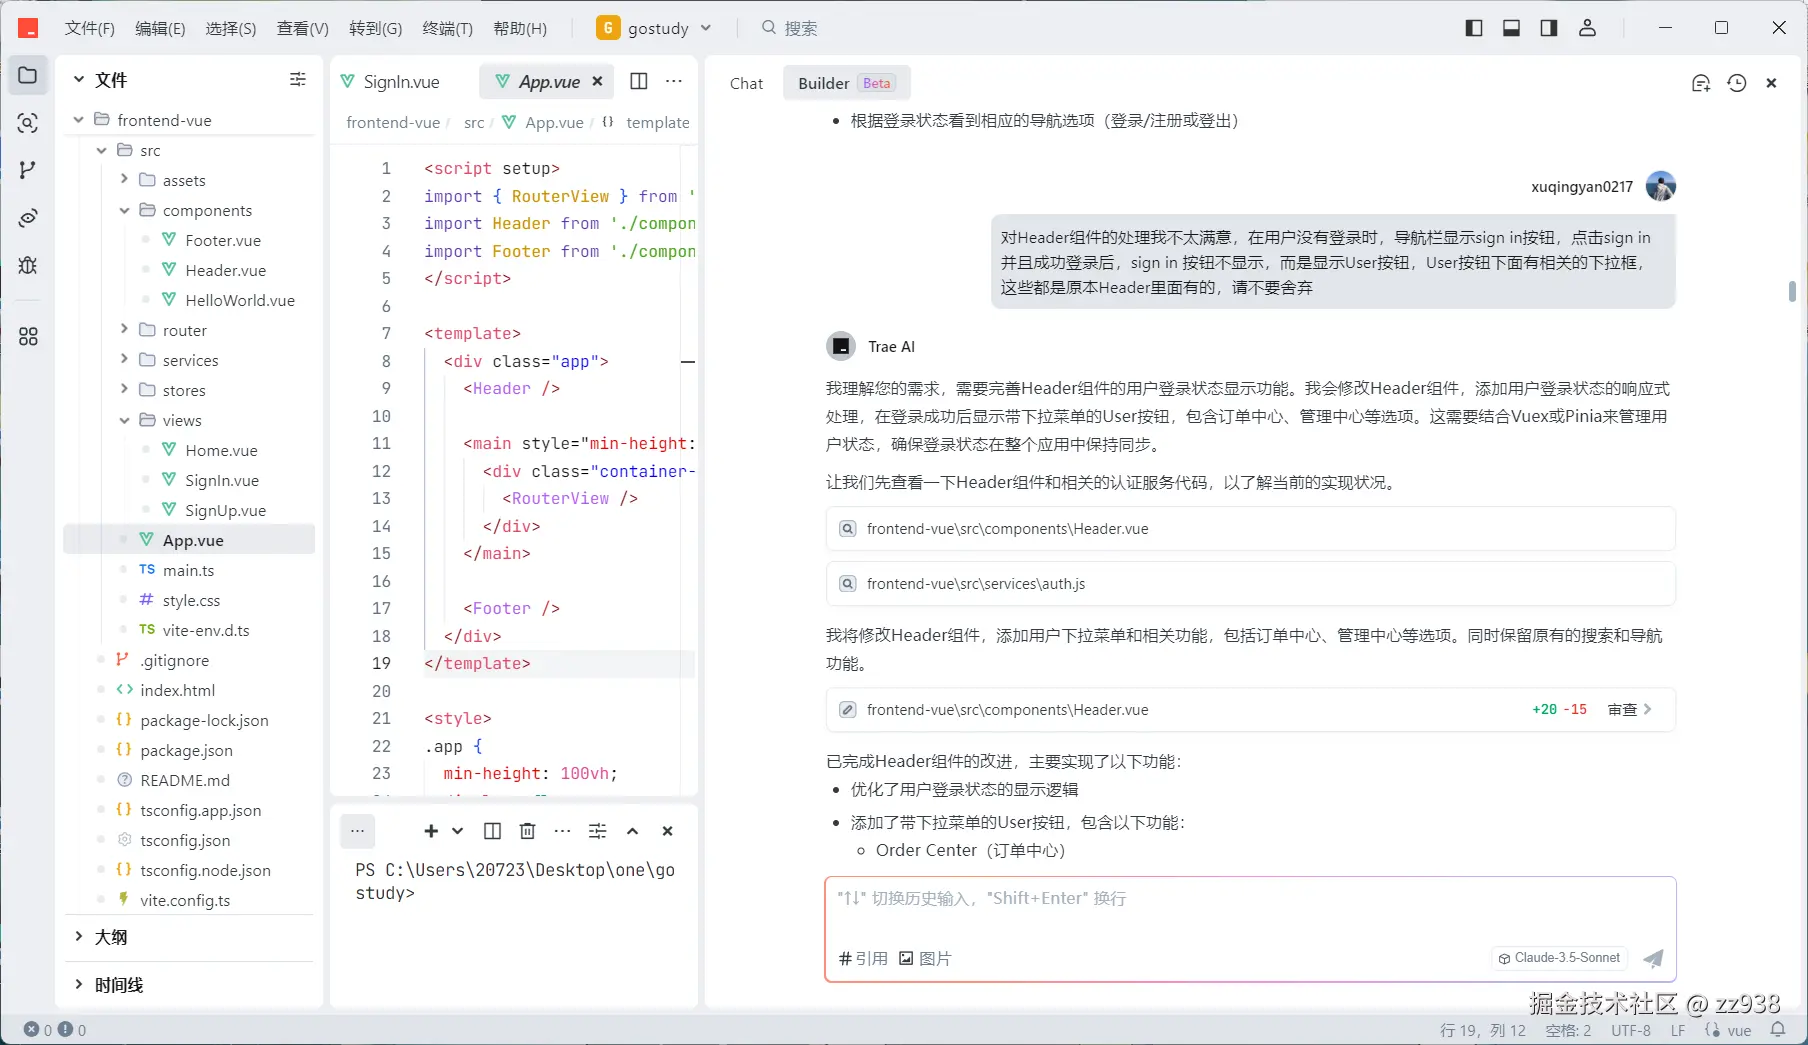
Task: Add a new terminal
Action: click(431, 831)
